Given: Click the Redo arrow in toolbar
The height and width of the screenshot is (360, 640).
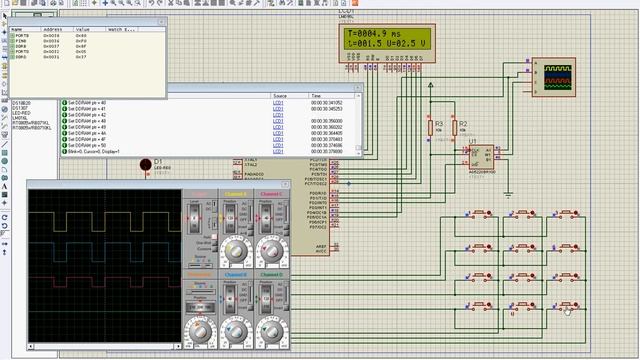Looking at the screenshot, I should coord(160,3).
